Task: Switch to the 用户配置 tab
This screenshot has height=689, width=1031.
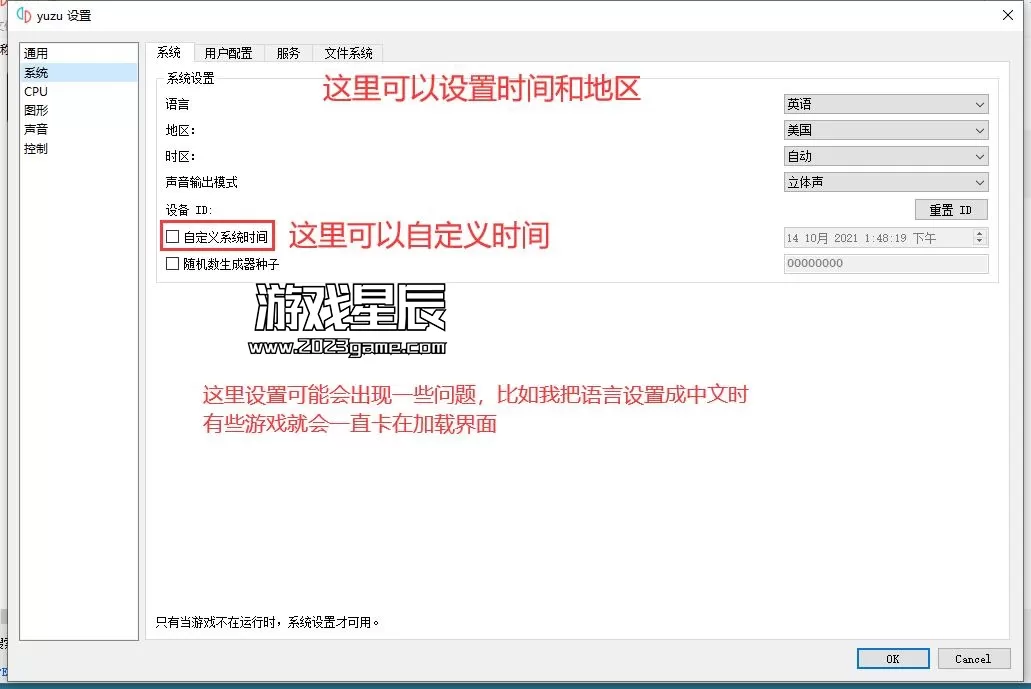Action: (x=228, y=53)
